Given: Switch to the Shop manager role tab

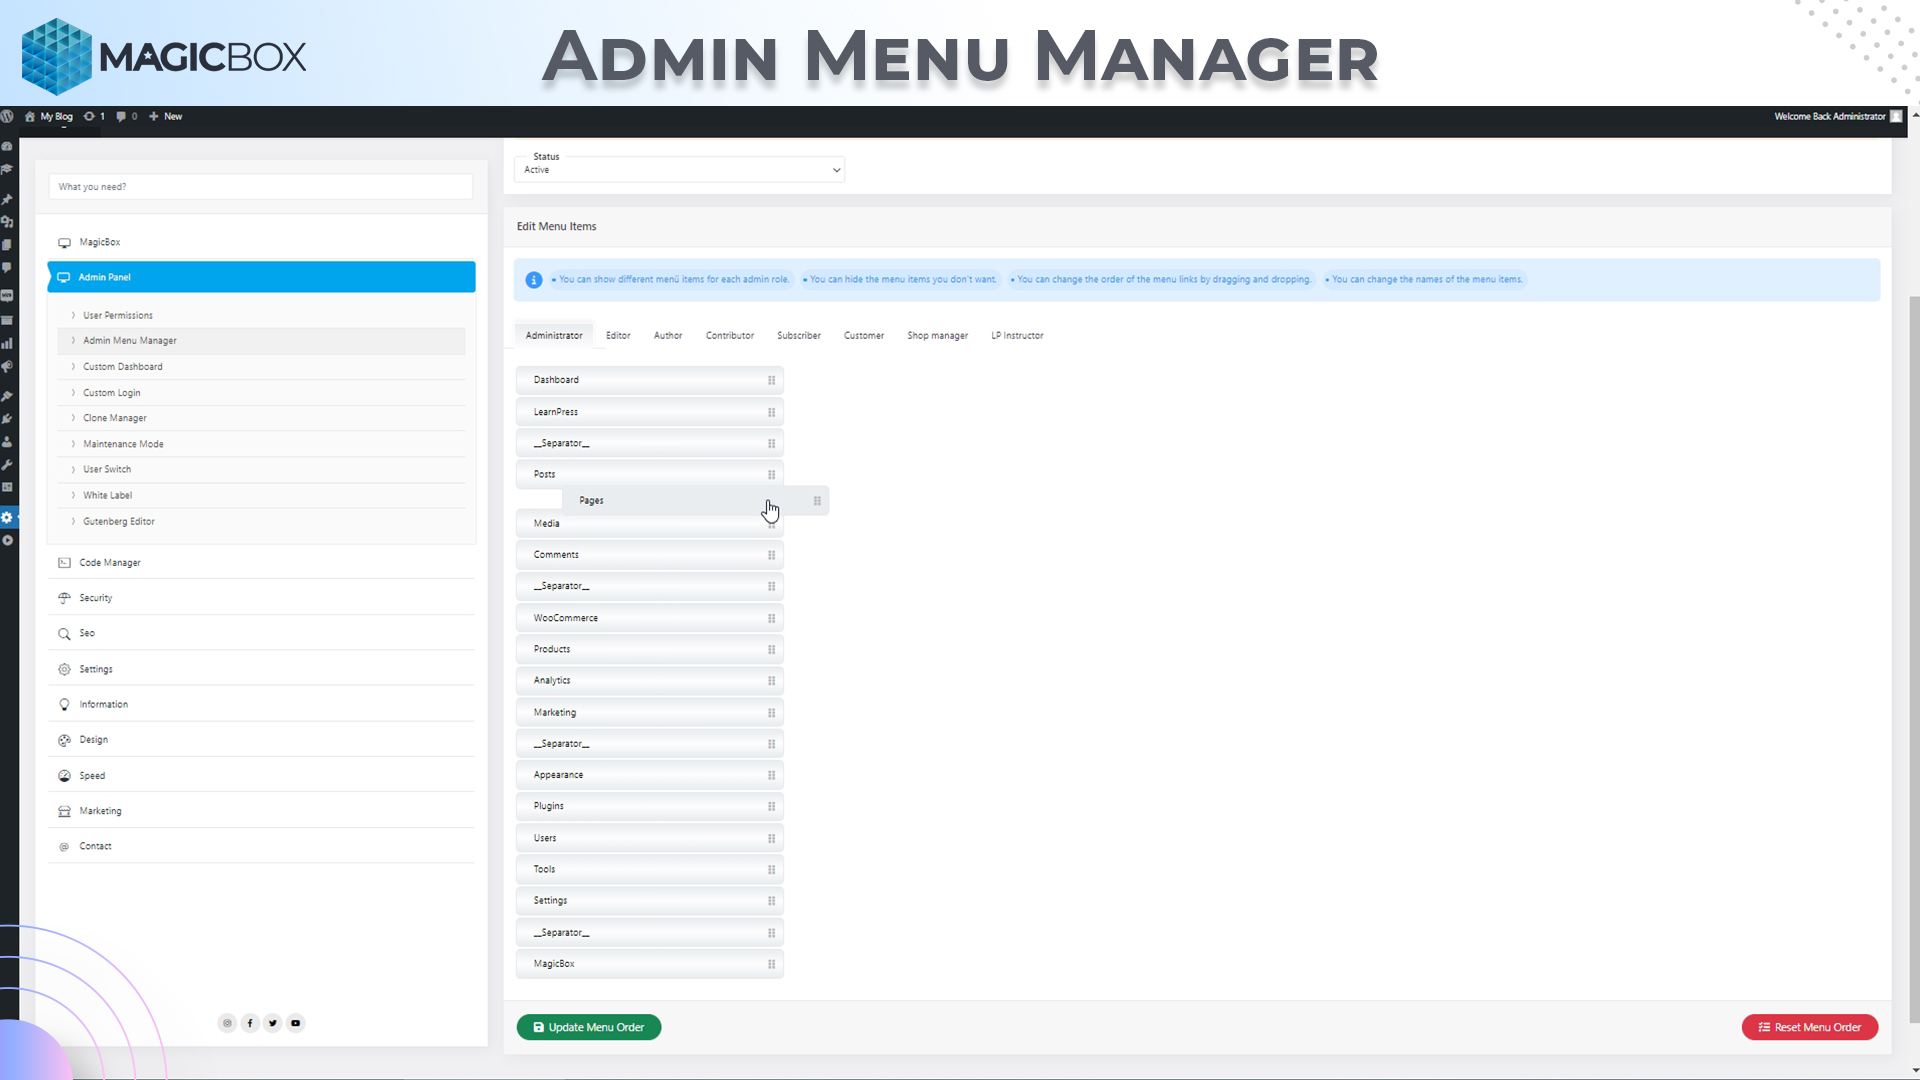Looking at the screenshot, I should tap(938, 336).
